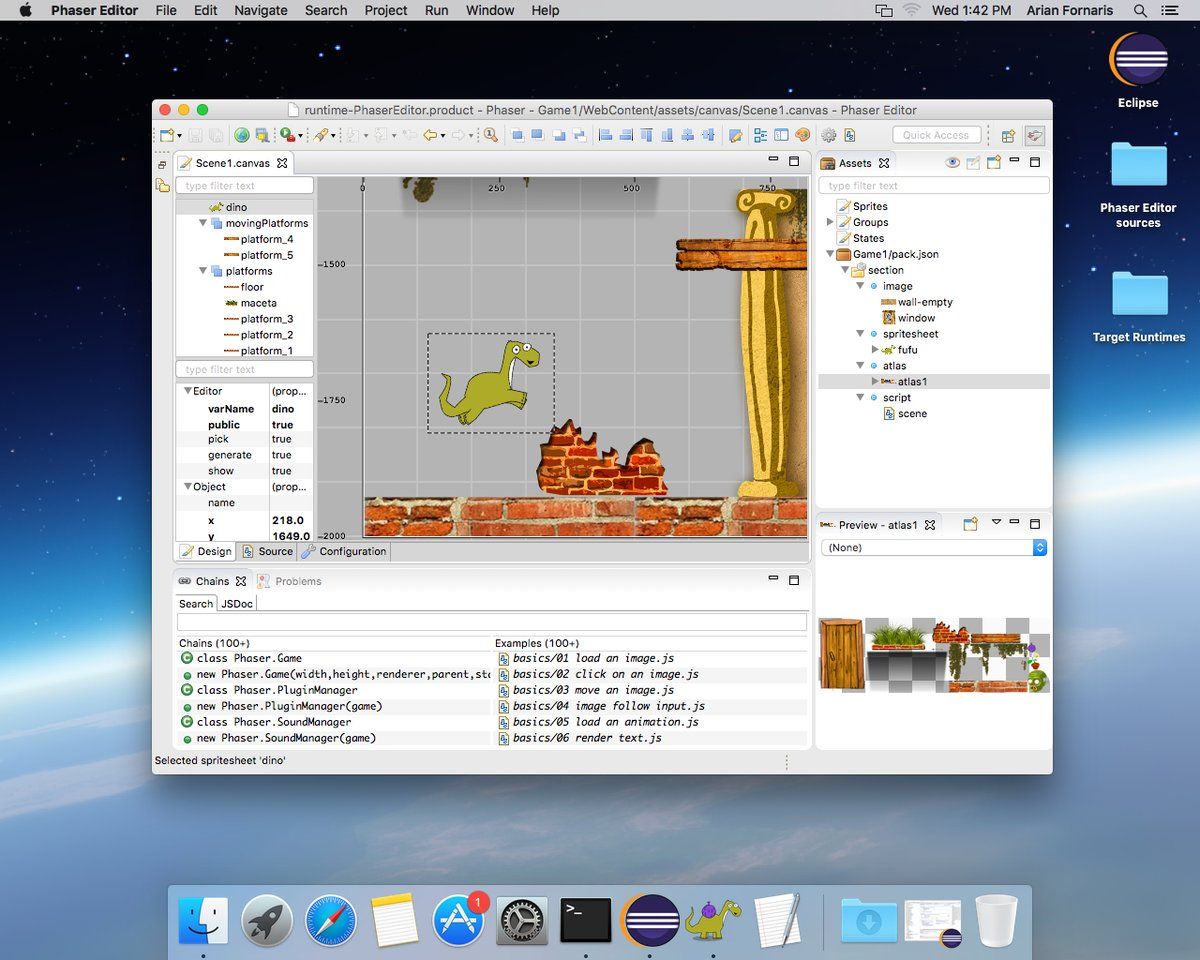Click the Quick Access field
Image resolution: width=1200 pixels, height=960 pixels.
tap(936, 135)
